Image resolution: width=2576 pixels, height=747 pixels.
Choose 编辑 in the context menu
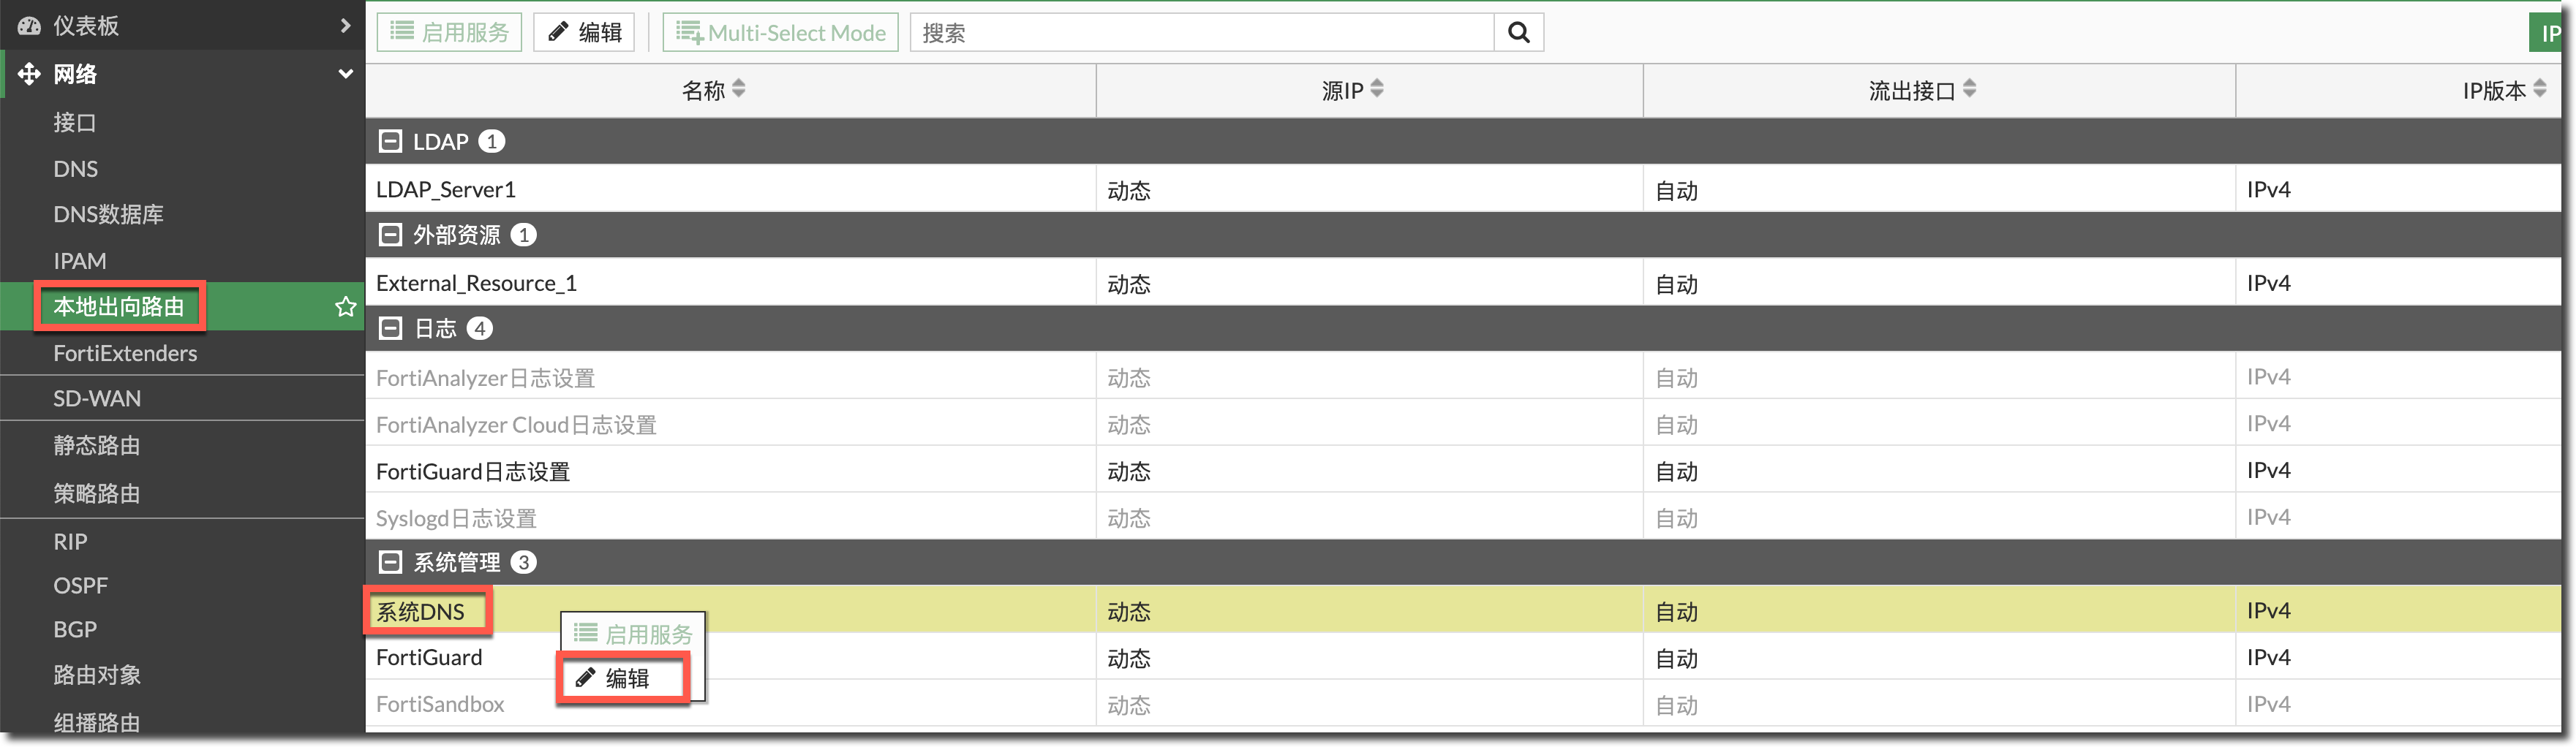[x=624, y=679]
